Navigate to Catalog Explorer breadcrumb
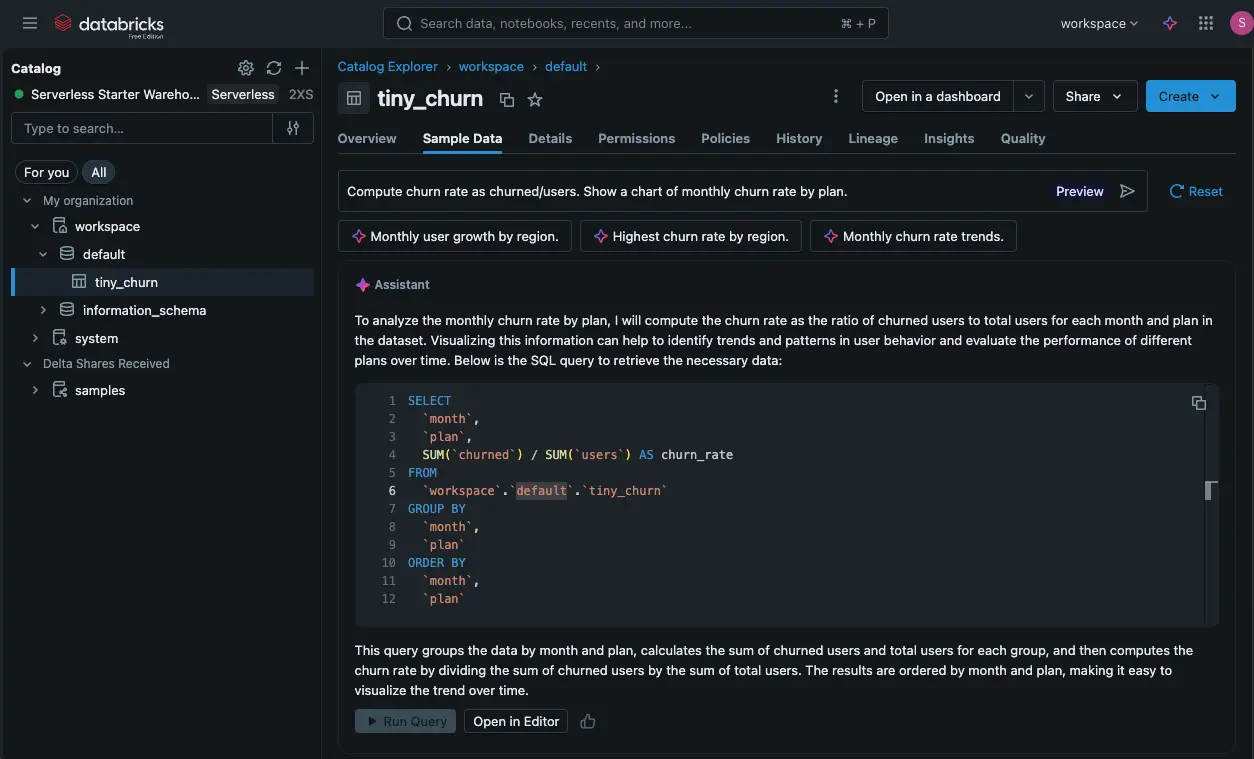Image resolution: width=1254 pixels, height=759 pixels. tap(388, 66)
